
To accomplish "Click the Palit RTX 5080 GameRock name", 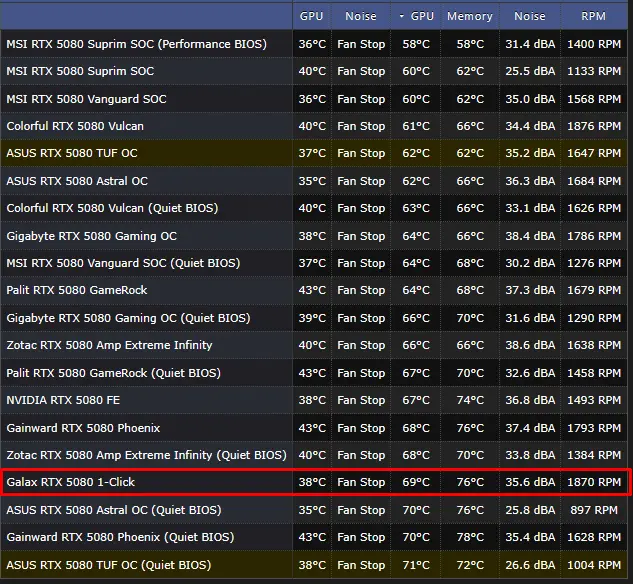I will tap(77, 290).
